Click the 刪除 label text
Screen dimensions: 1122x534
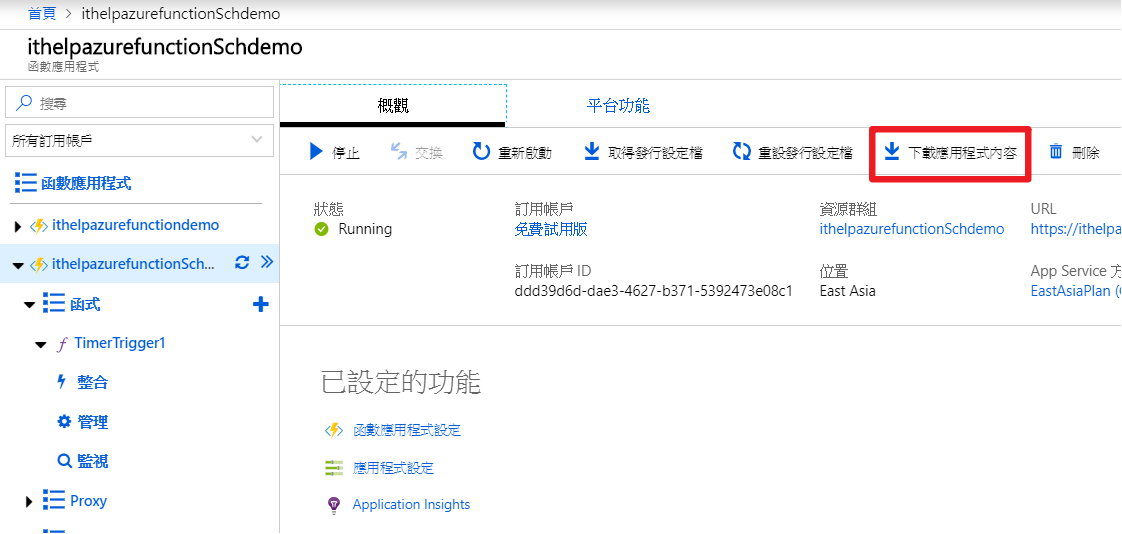pyautogui.click(x=1086, y=152)
